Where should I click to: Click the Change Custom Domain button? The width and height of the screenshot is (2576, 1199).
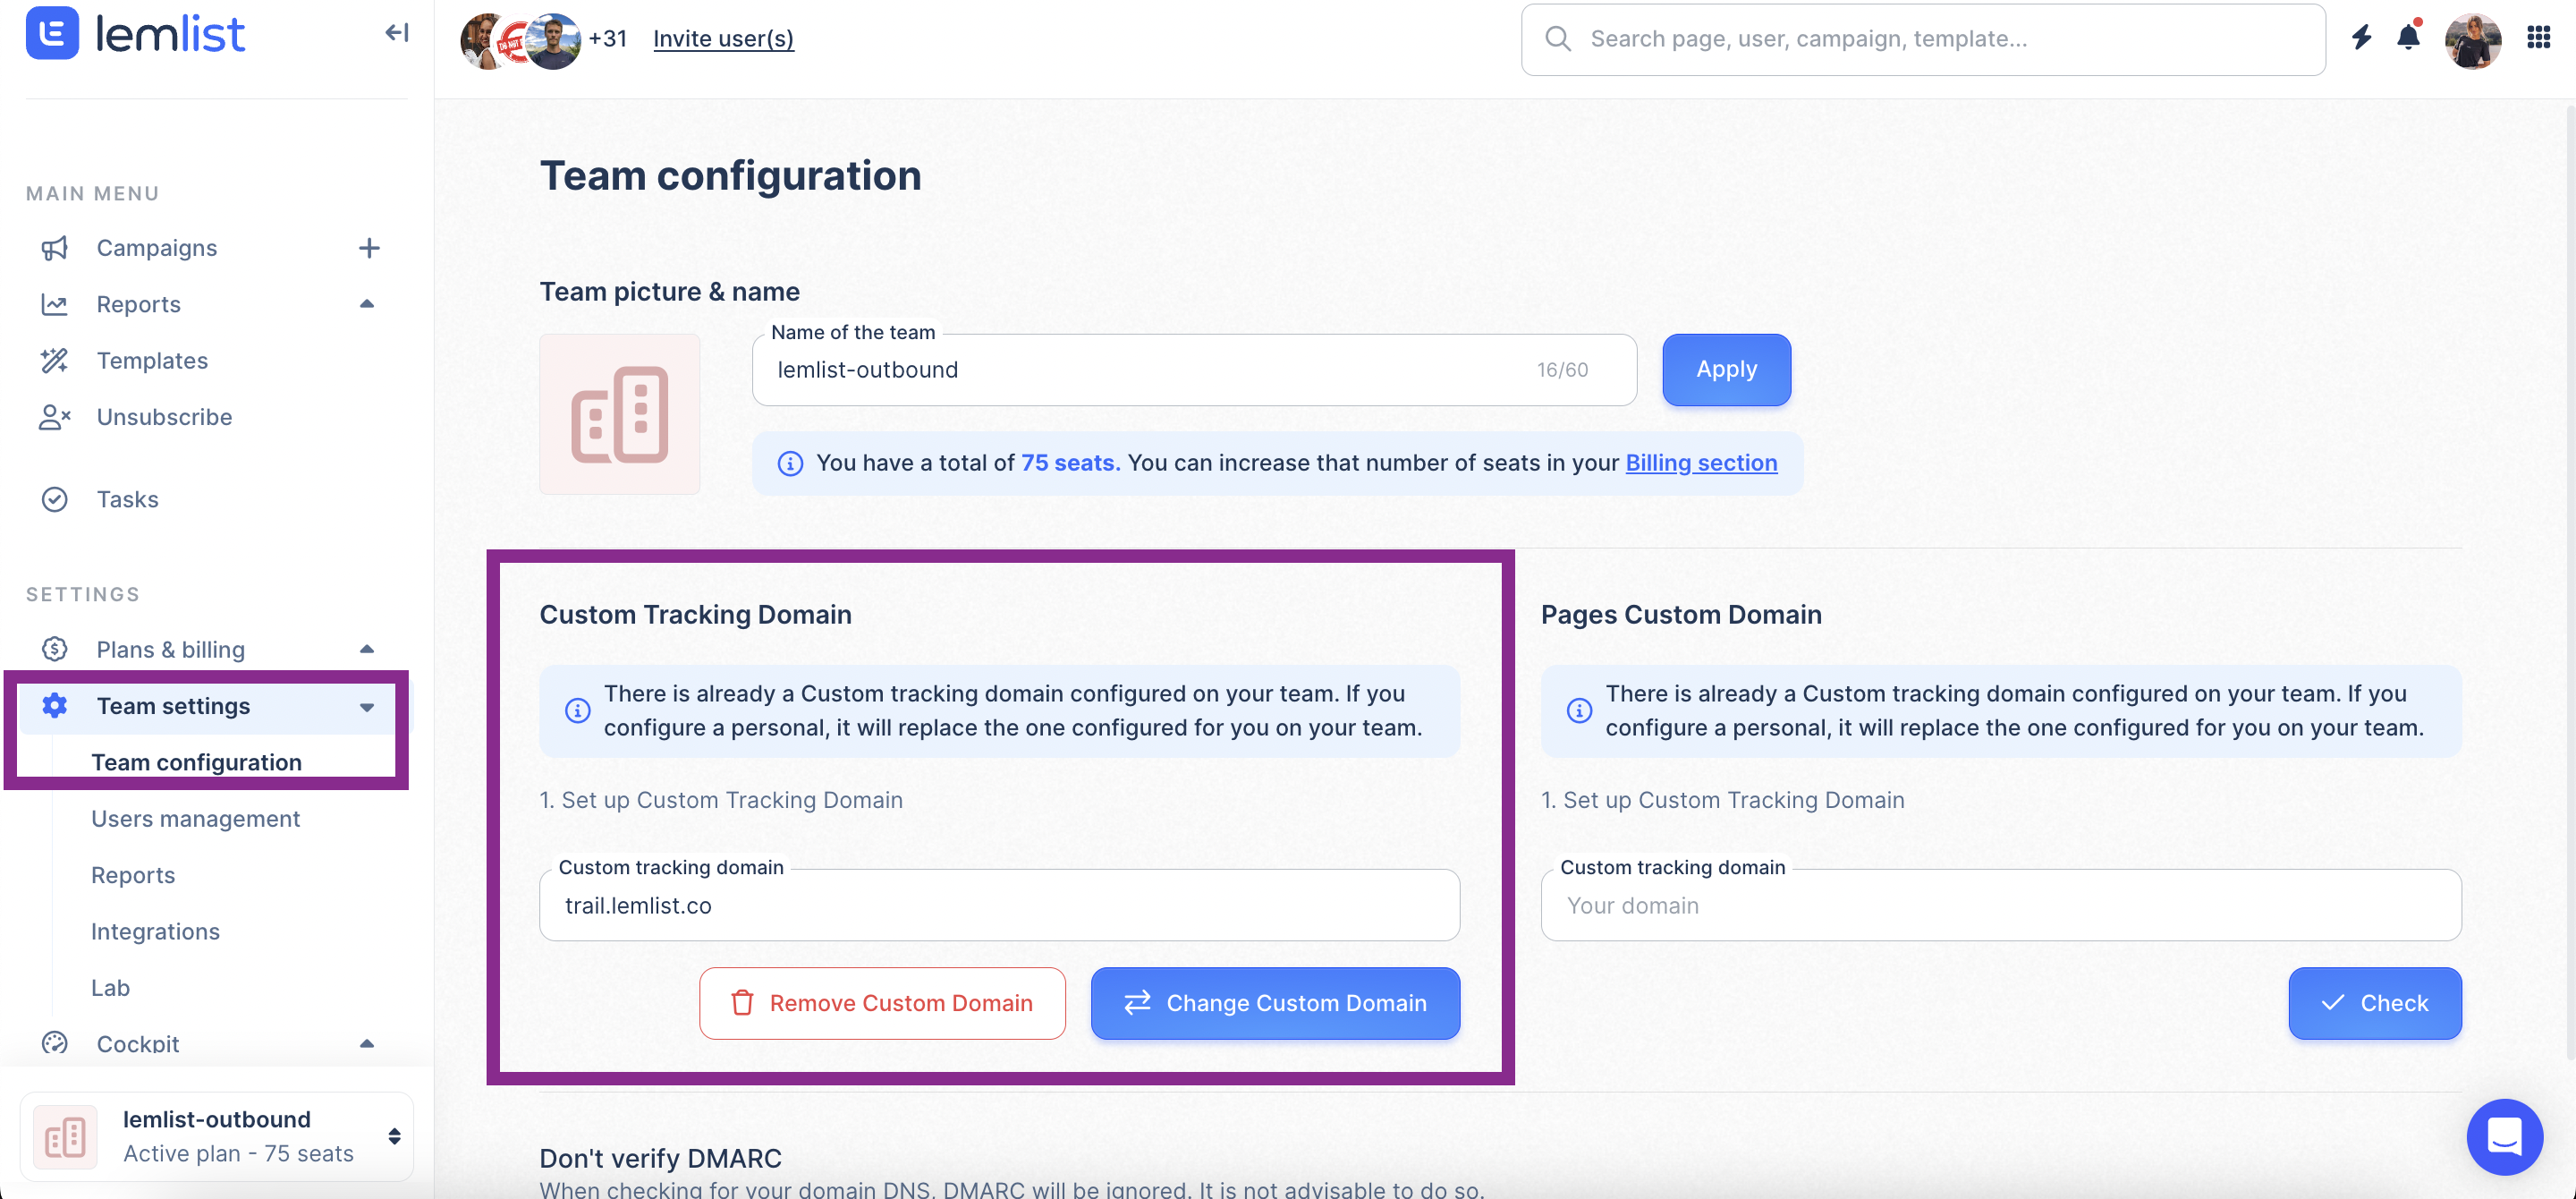pos(1275,1003)
